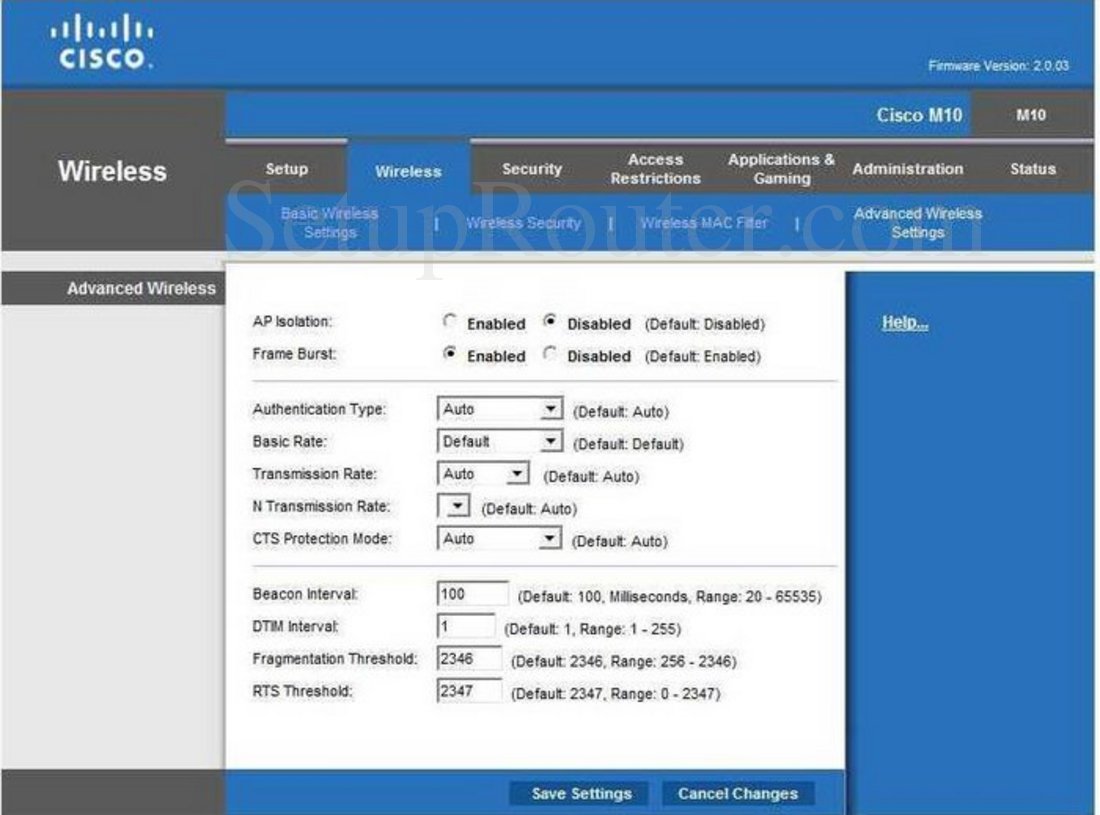Screen dimensions: 1100x815
Task: Click the RTS Threshold range hint
Action: click(615, 694)
